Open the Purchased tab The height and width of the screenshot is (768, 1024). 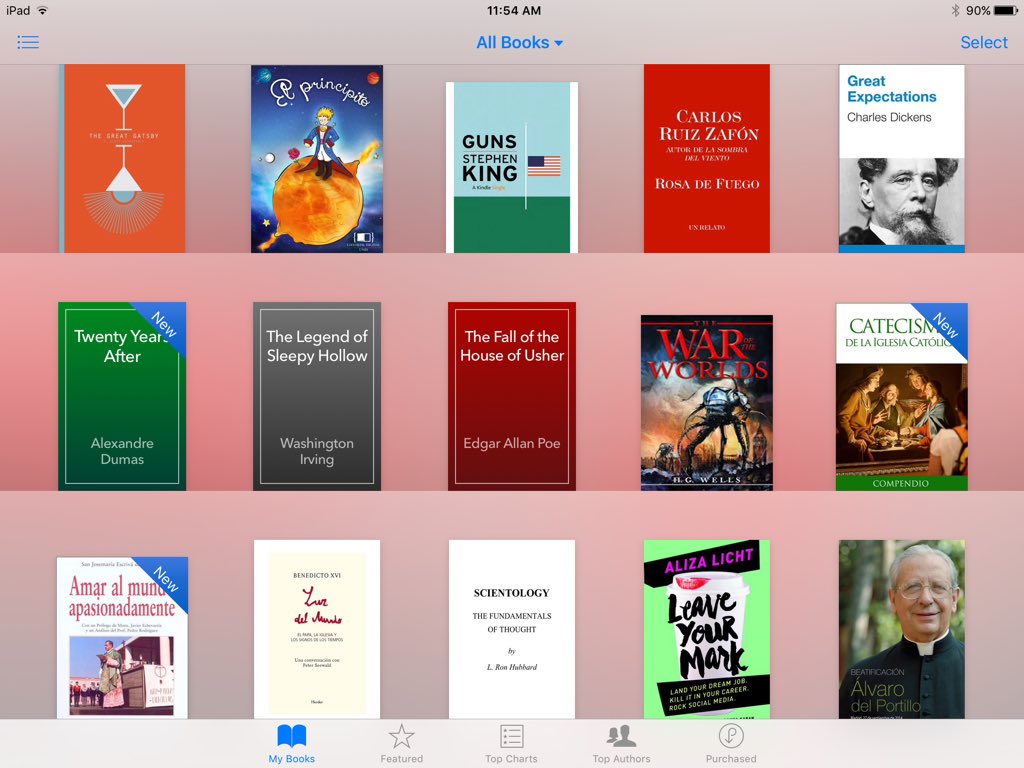click(731, 744)
